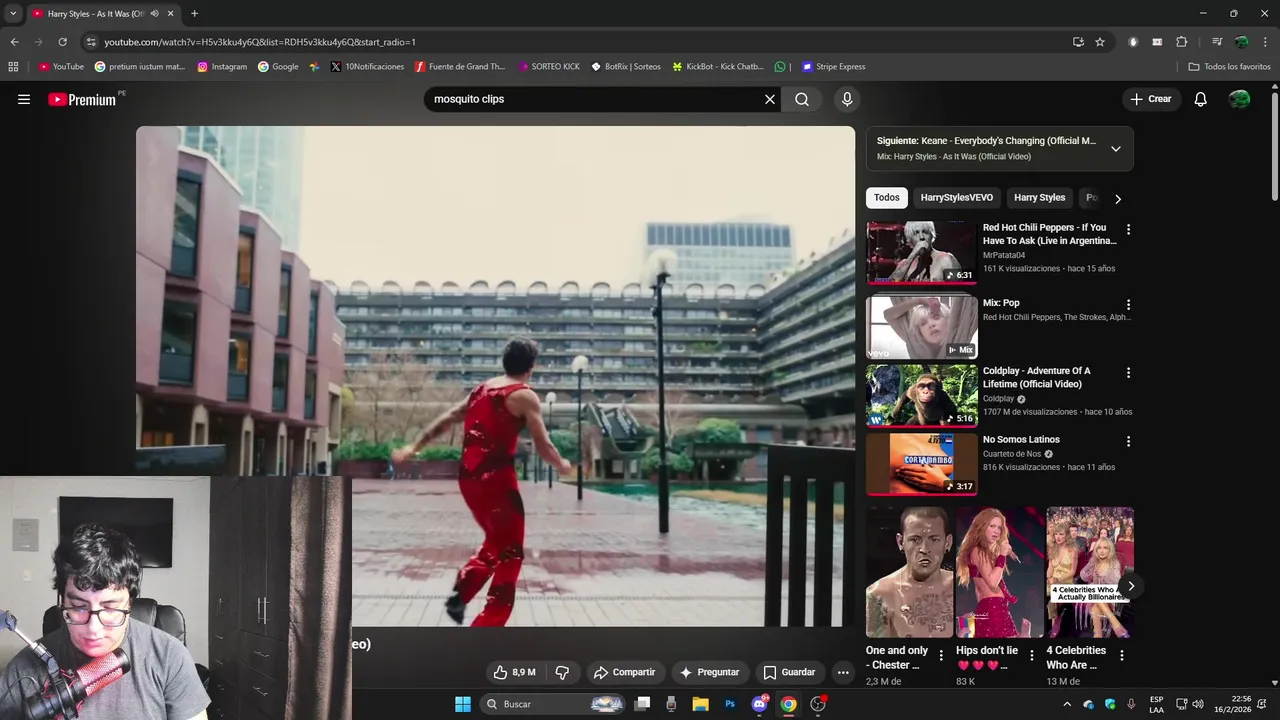
Task: Open options for 'Hips don't lie' Short
Action: coord(1032,656)
